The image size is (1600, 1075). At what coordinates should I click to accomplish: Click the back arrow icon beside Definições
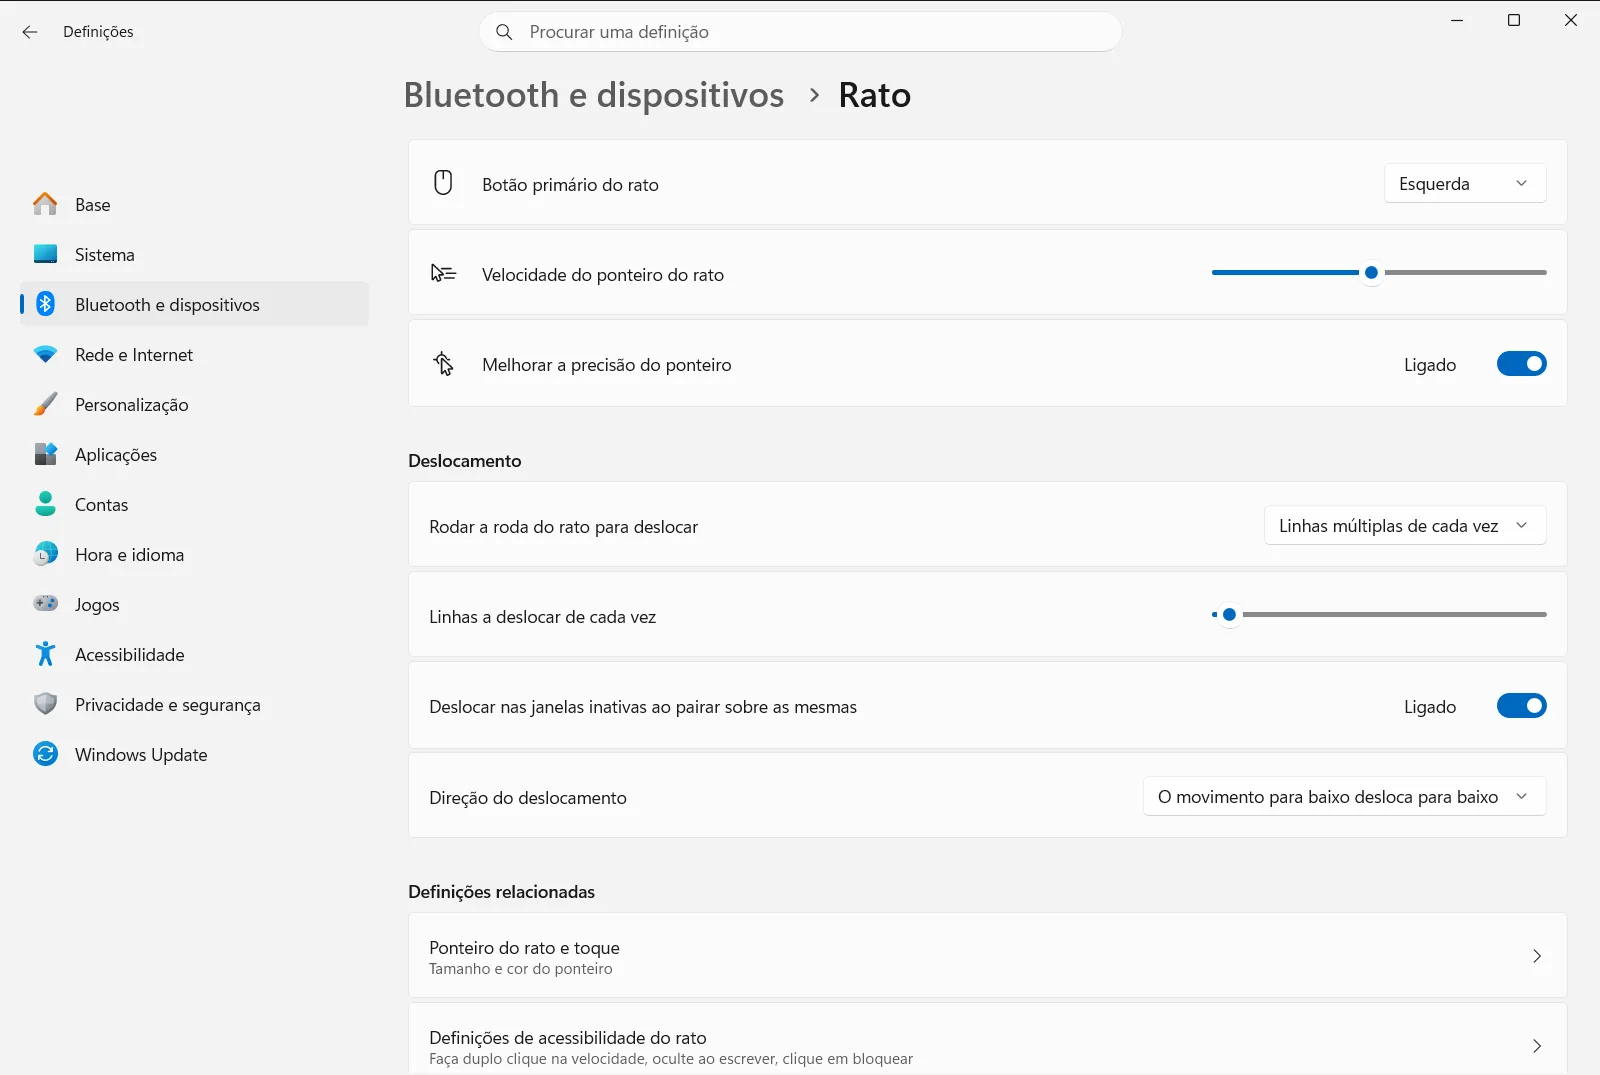pyautogui.click(x=30, y=32)
